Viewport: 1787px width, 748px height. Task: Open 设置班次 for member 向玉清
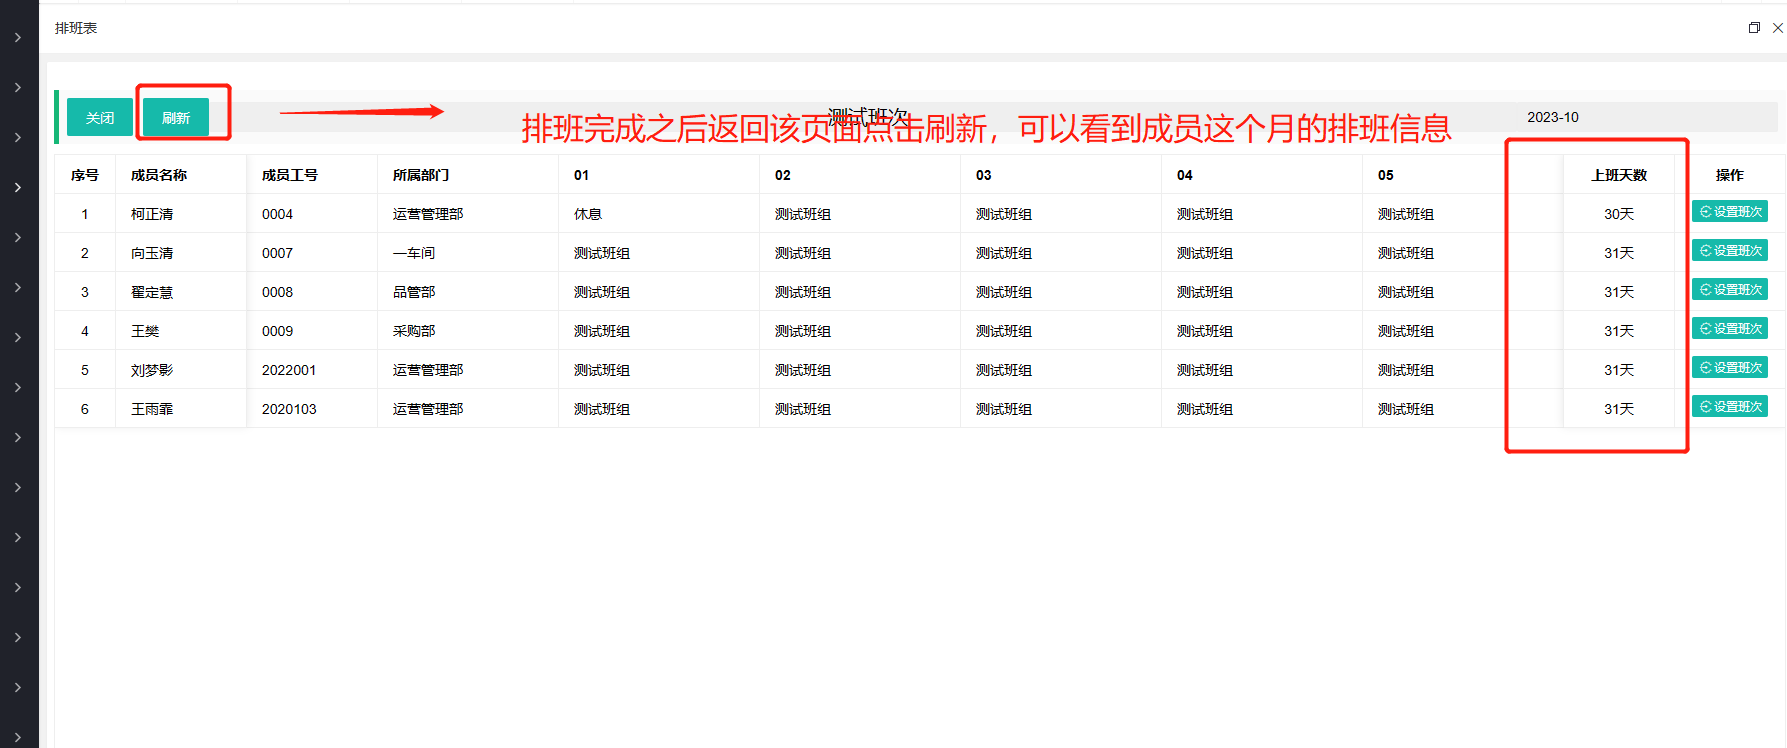pos(1730,251)
